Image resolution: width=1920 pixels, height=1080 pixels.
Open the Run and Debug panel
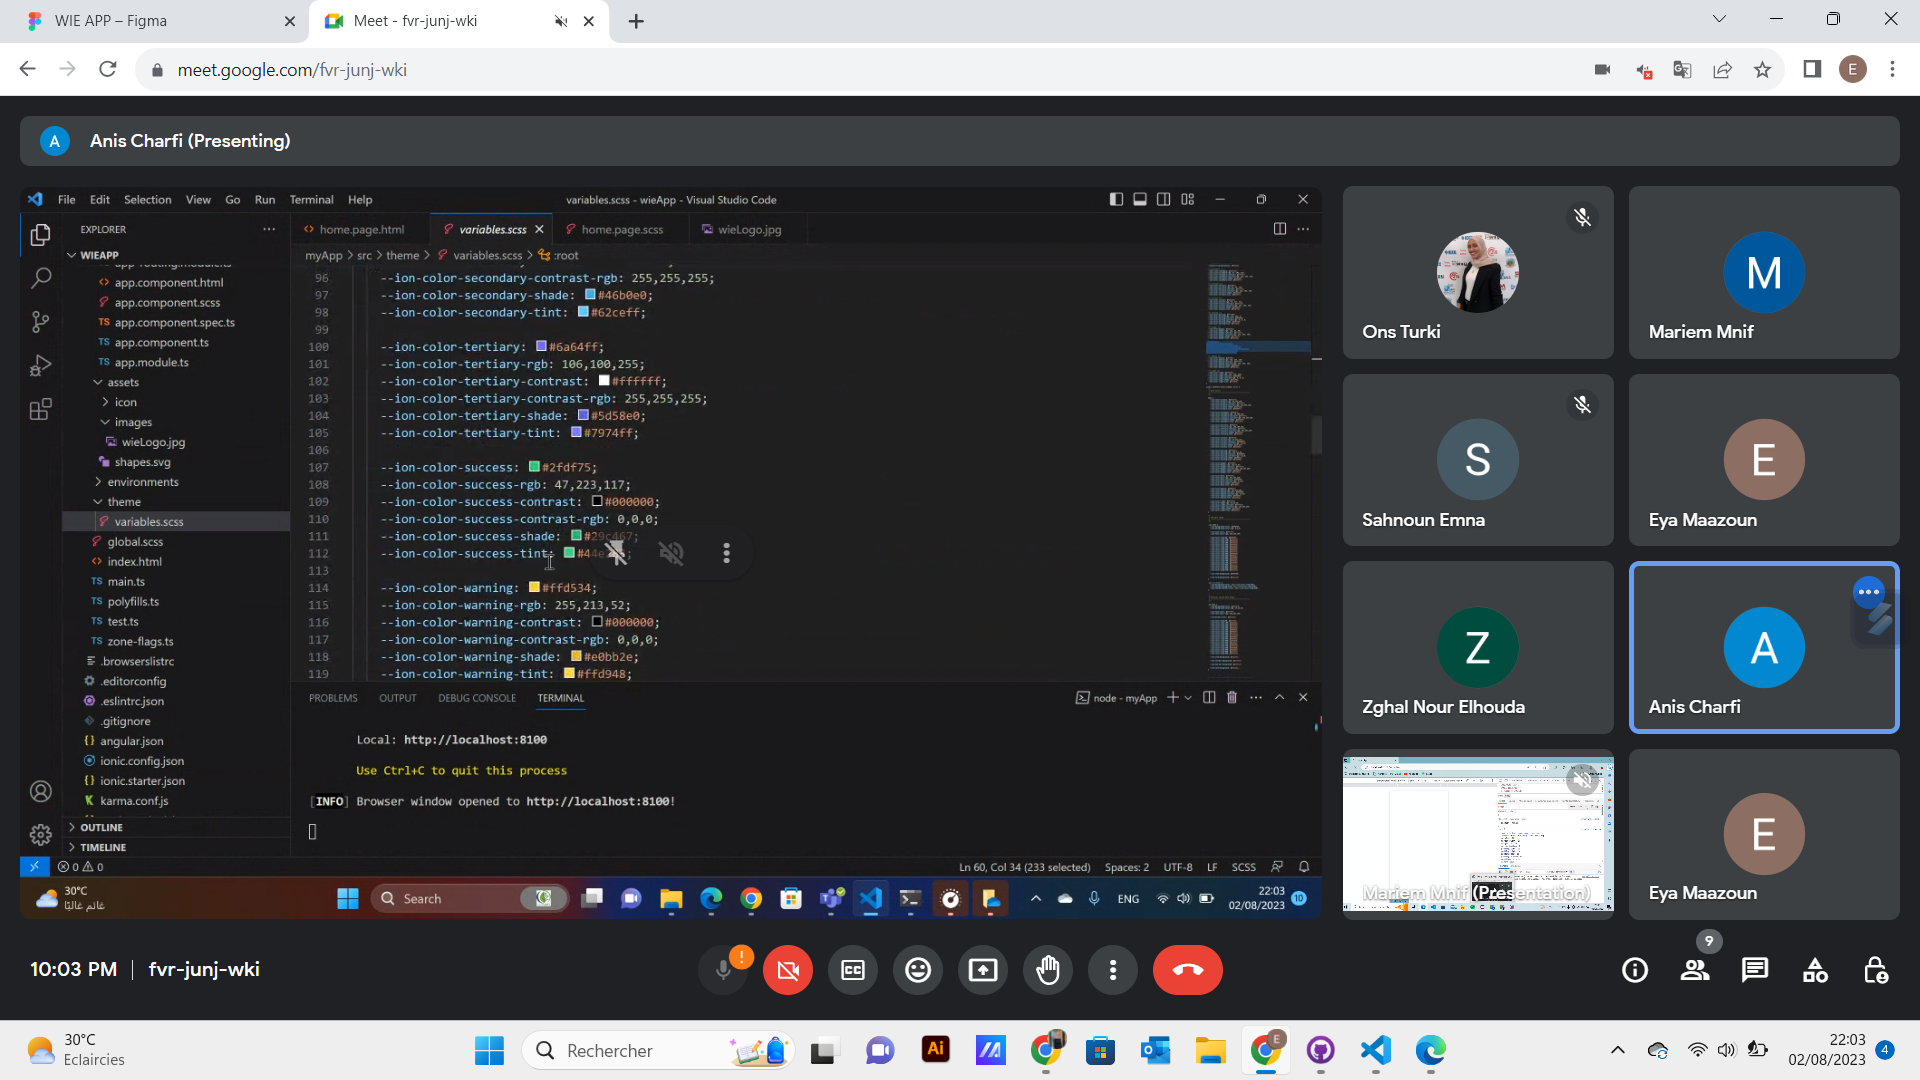point(40,365)
